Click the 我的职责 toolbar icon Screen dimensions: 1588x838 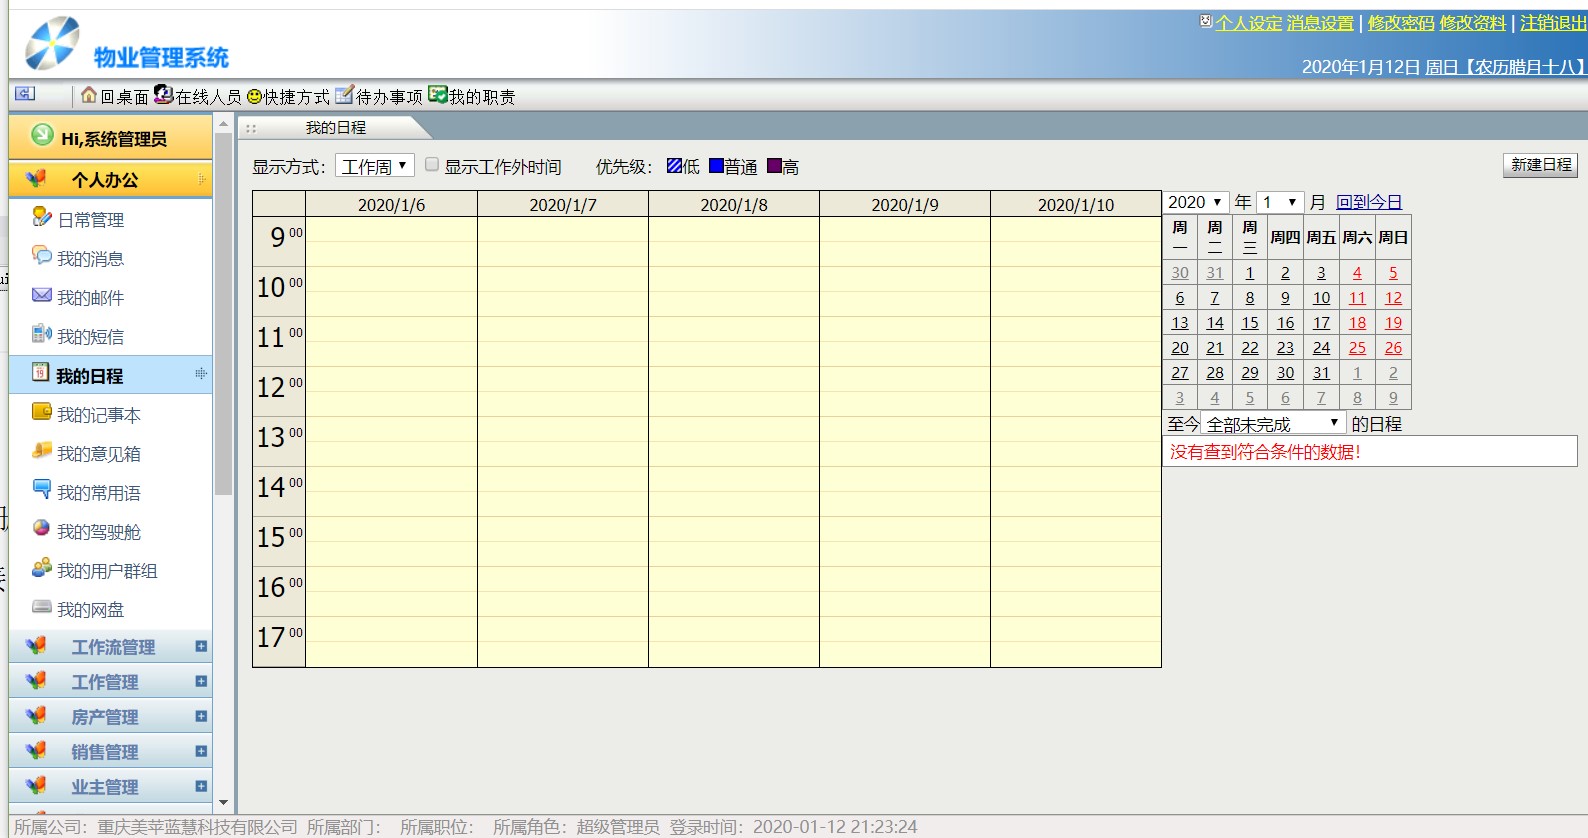[437, 95]
